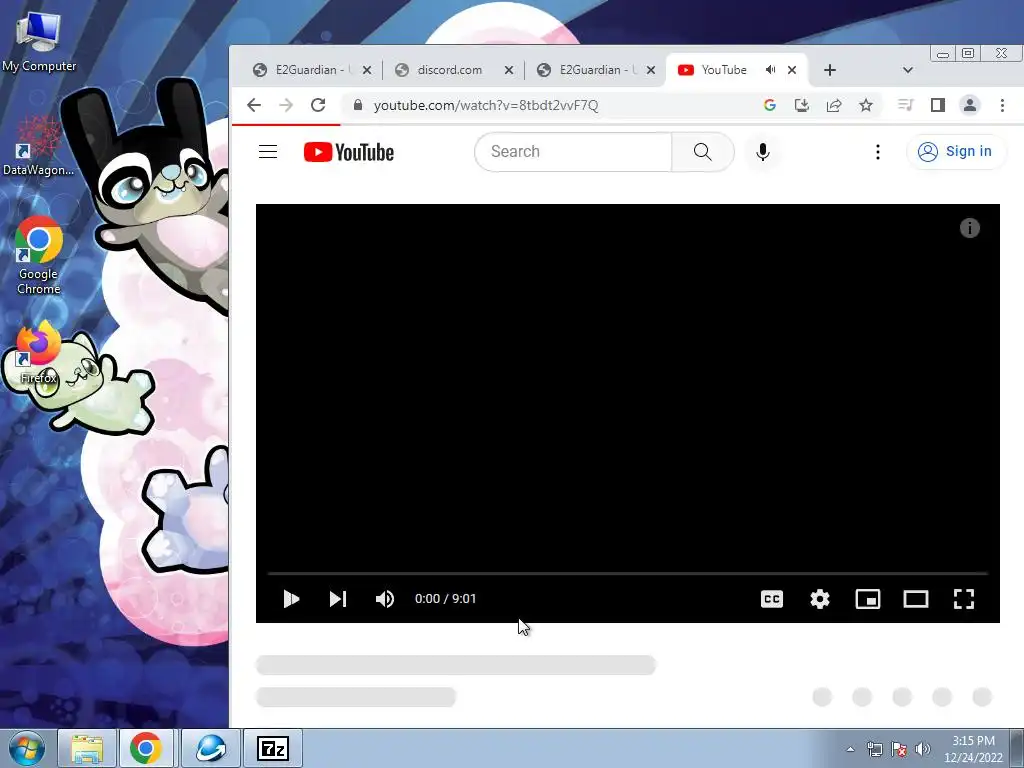Close the discord.com tab
The image size is (1024, 768).
click(x=509, y=70)
